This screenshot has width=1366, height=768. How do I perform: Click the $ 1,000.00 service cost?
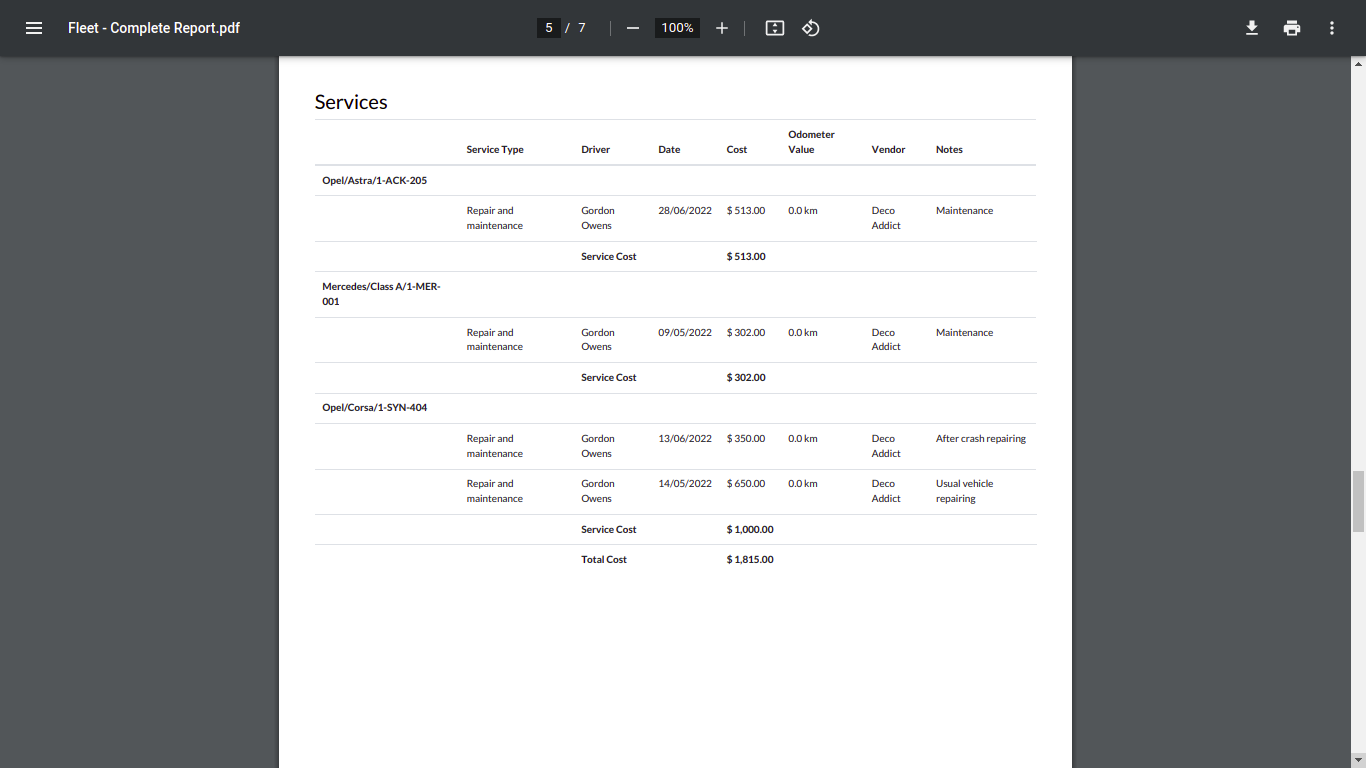click(750, 530)
